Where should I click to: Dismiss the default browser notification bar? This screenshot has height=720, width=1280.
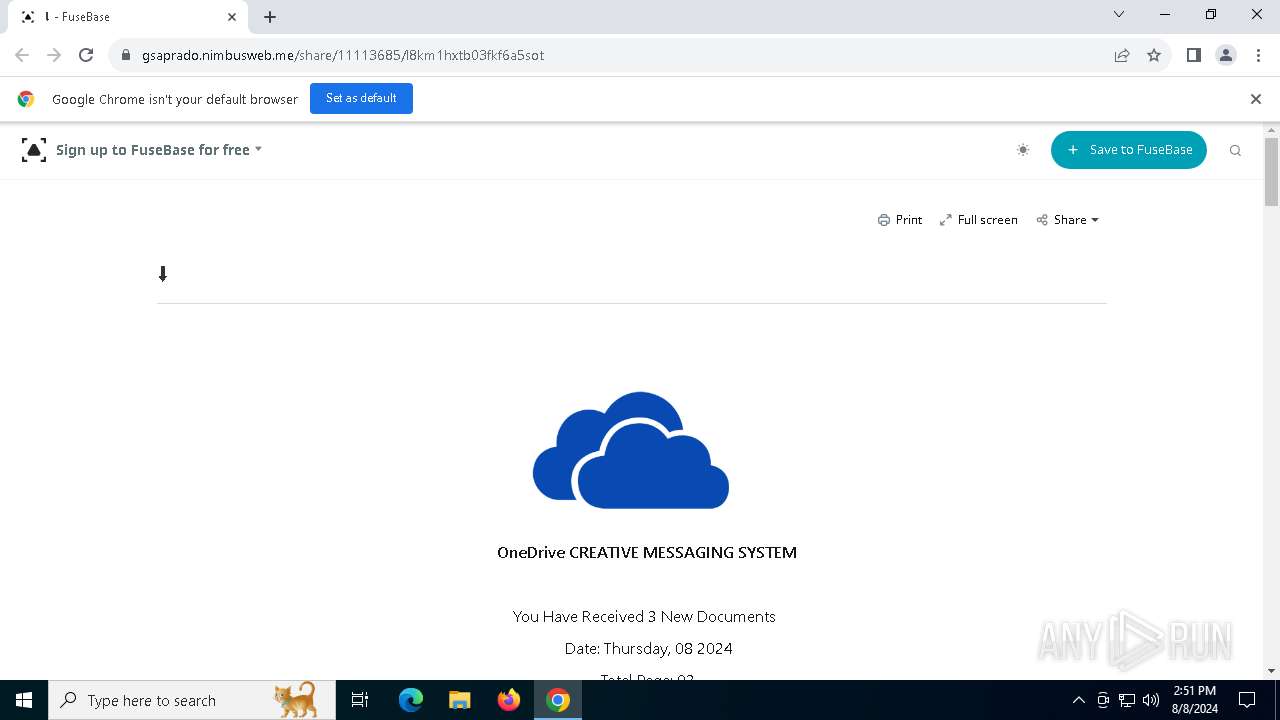point(1256,99)
